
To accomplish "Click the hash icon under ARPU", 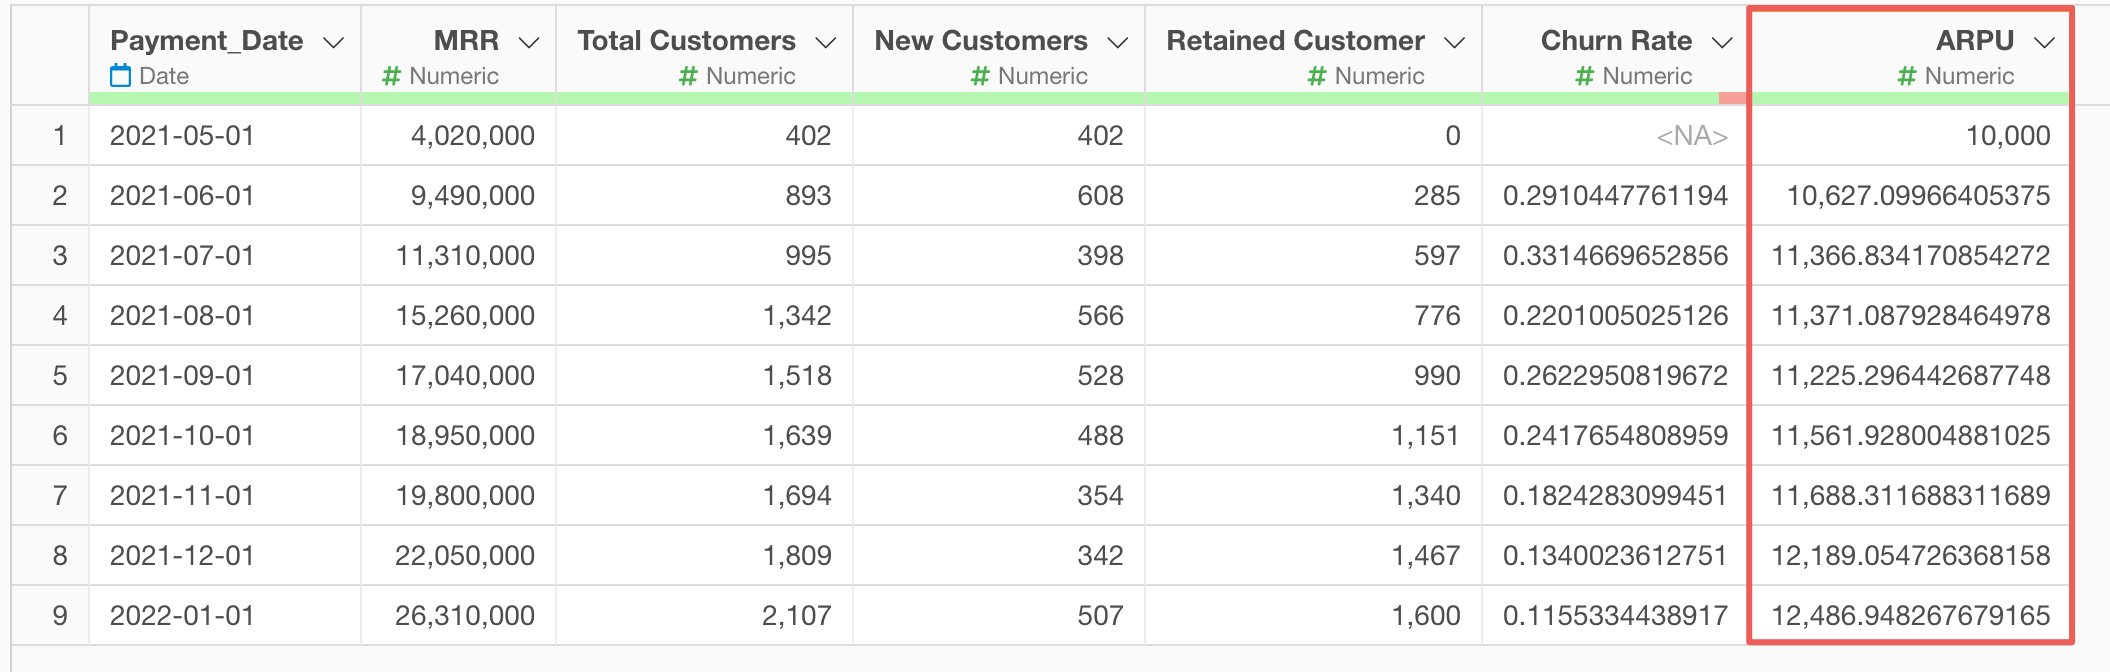I will [x=1907, y=76].
